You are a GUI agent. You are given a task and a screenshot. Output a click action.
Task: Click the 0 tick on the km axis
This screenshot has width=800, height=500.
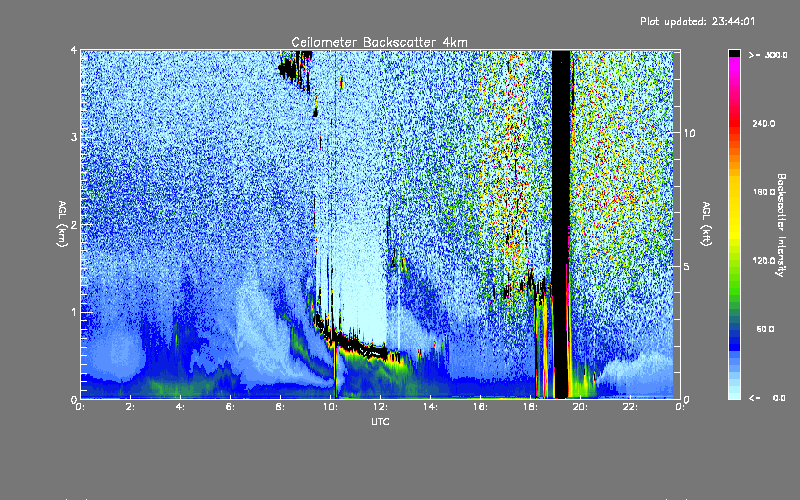(74, 399)
